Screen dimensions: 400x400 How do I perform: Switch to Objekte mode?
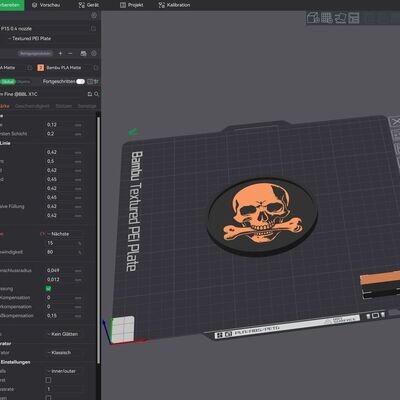tap(24, 82)
